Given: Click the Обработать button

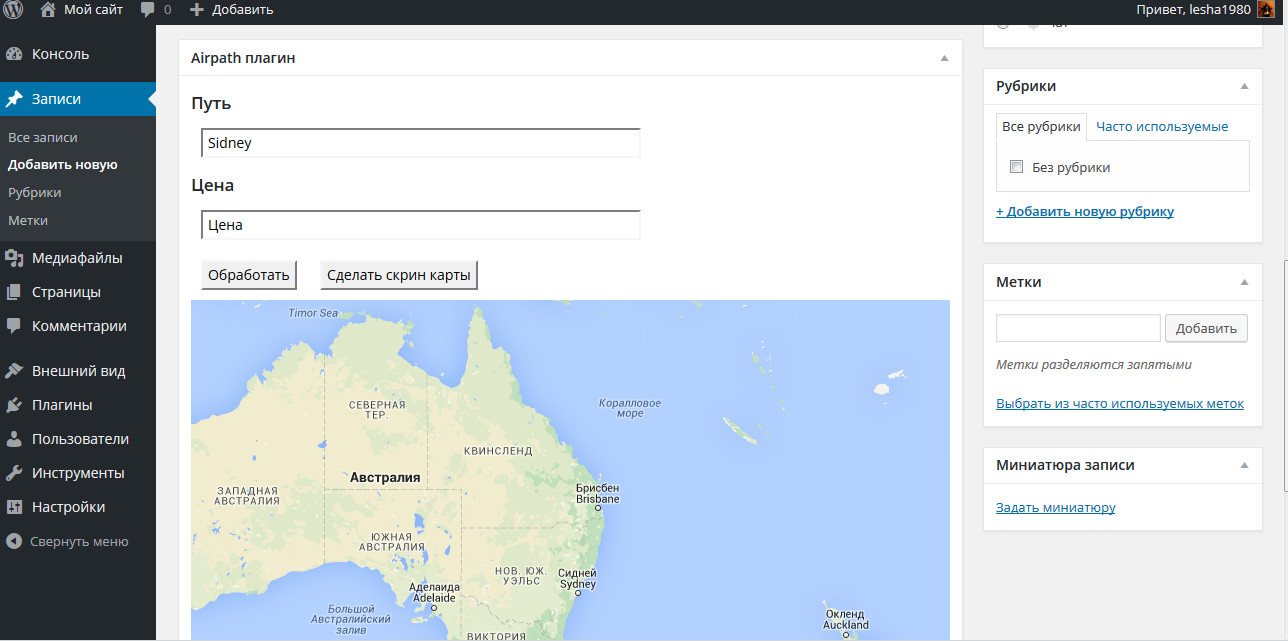Looking at the screenshot, I should 249,275.
